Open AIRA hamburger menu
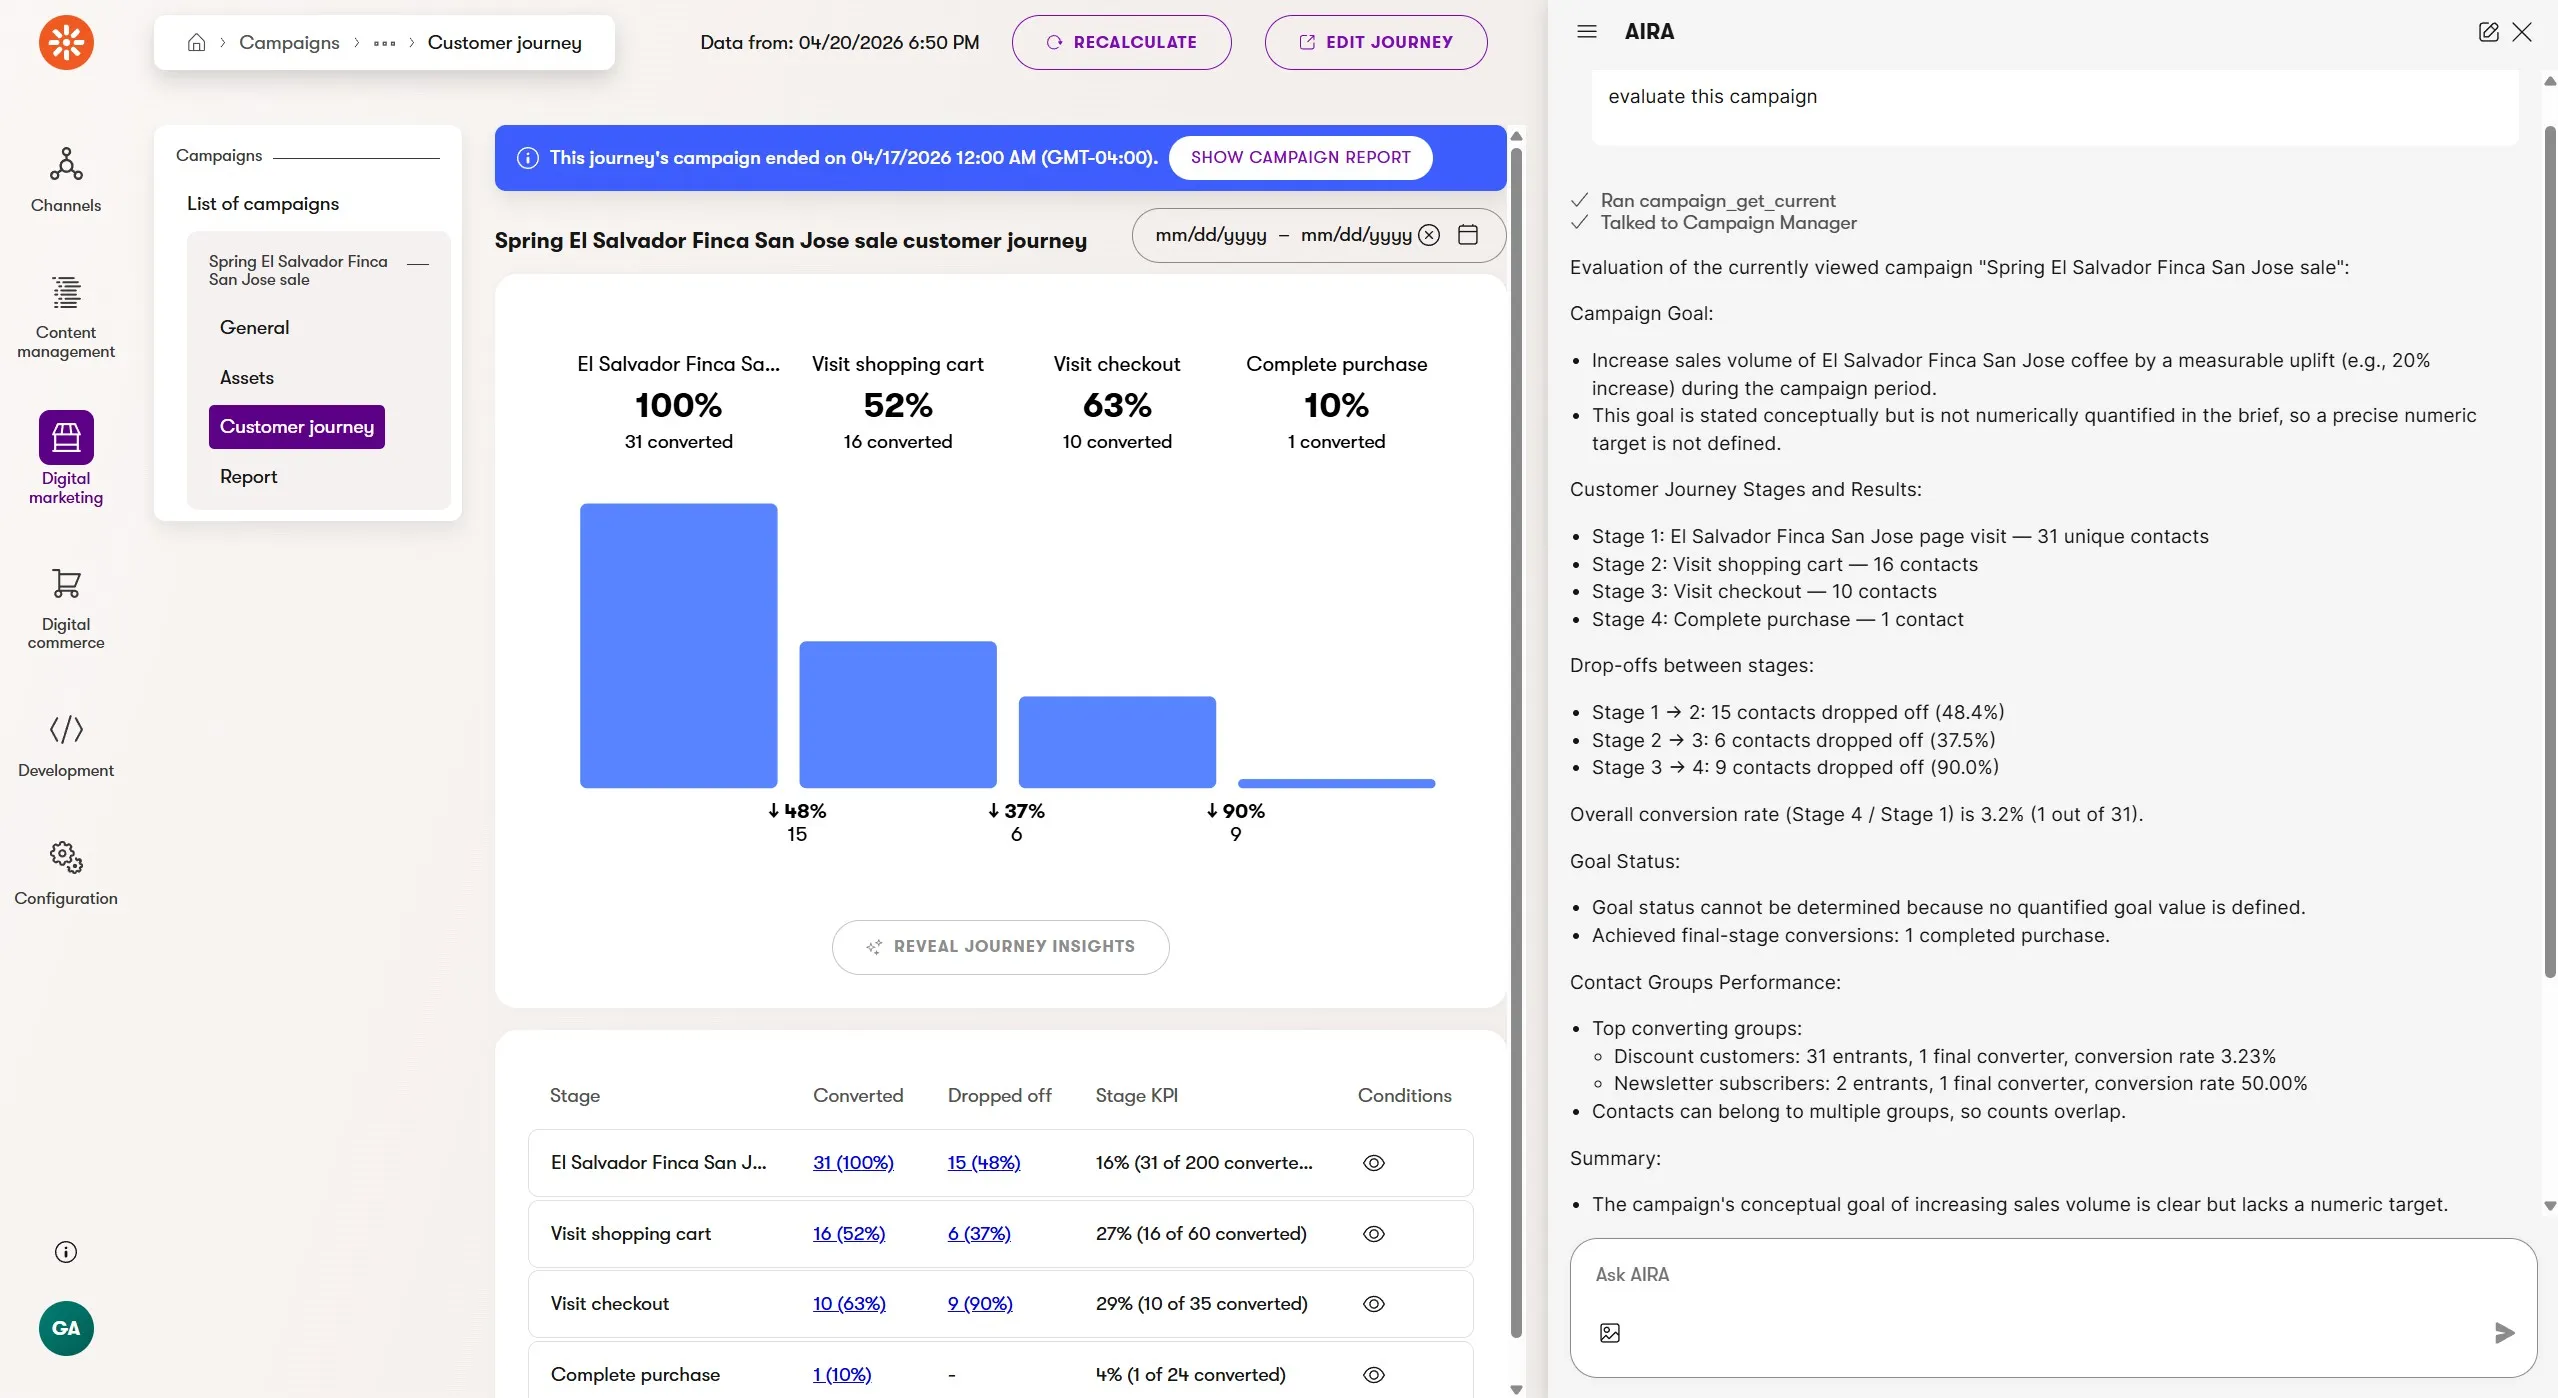Image resolution: width=2558 pixels, height=1398 pixels. click(x=1587, y=32)
